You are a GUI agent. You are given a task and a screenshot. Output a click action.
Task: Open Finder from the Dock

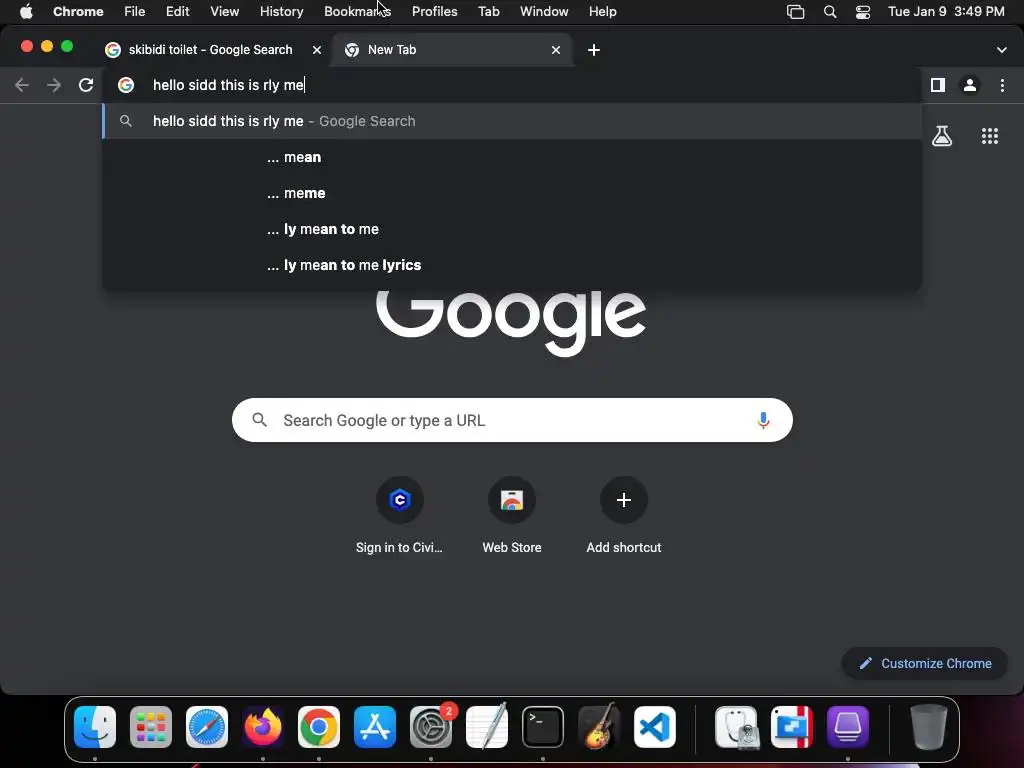(95, 727)
